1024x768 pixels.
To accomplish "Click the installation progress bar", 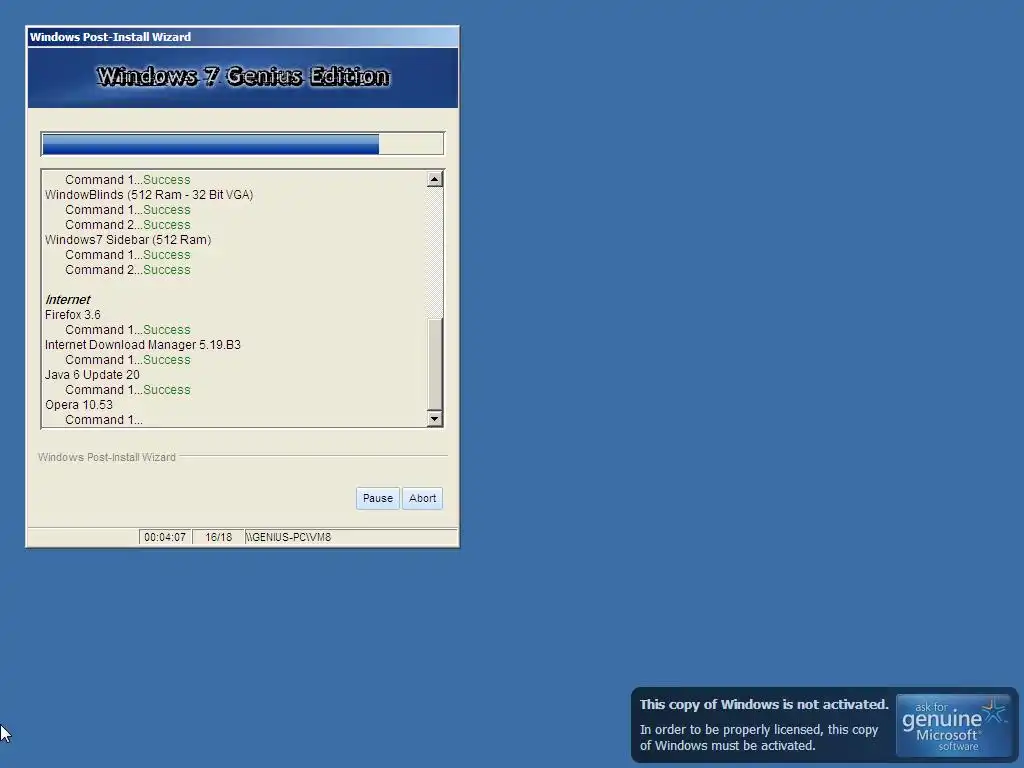I will 242,144.
